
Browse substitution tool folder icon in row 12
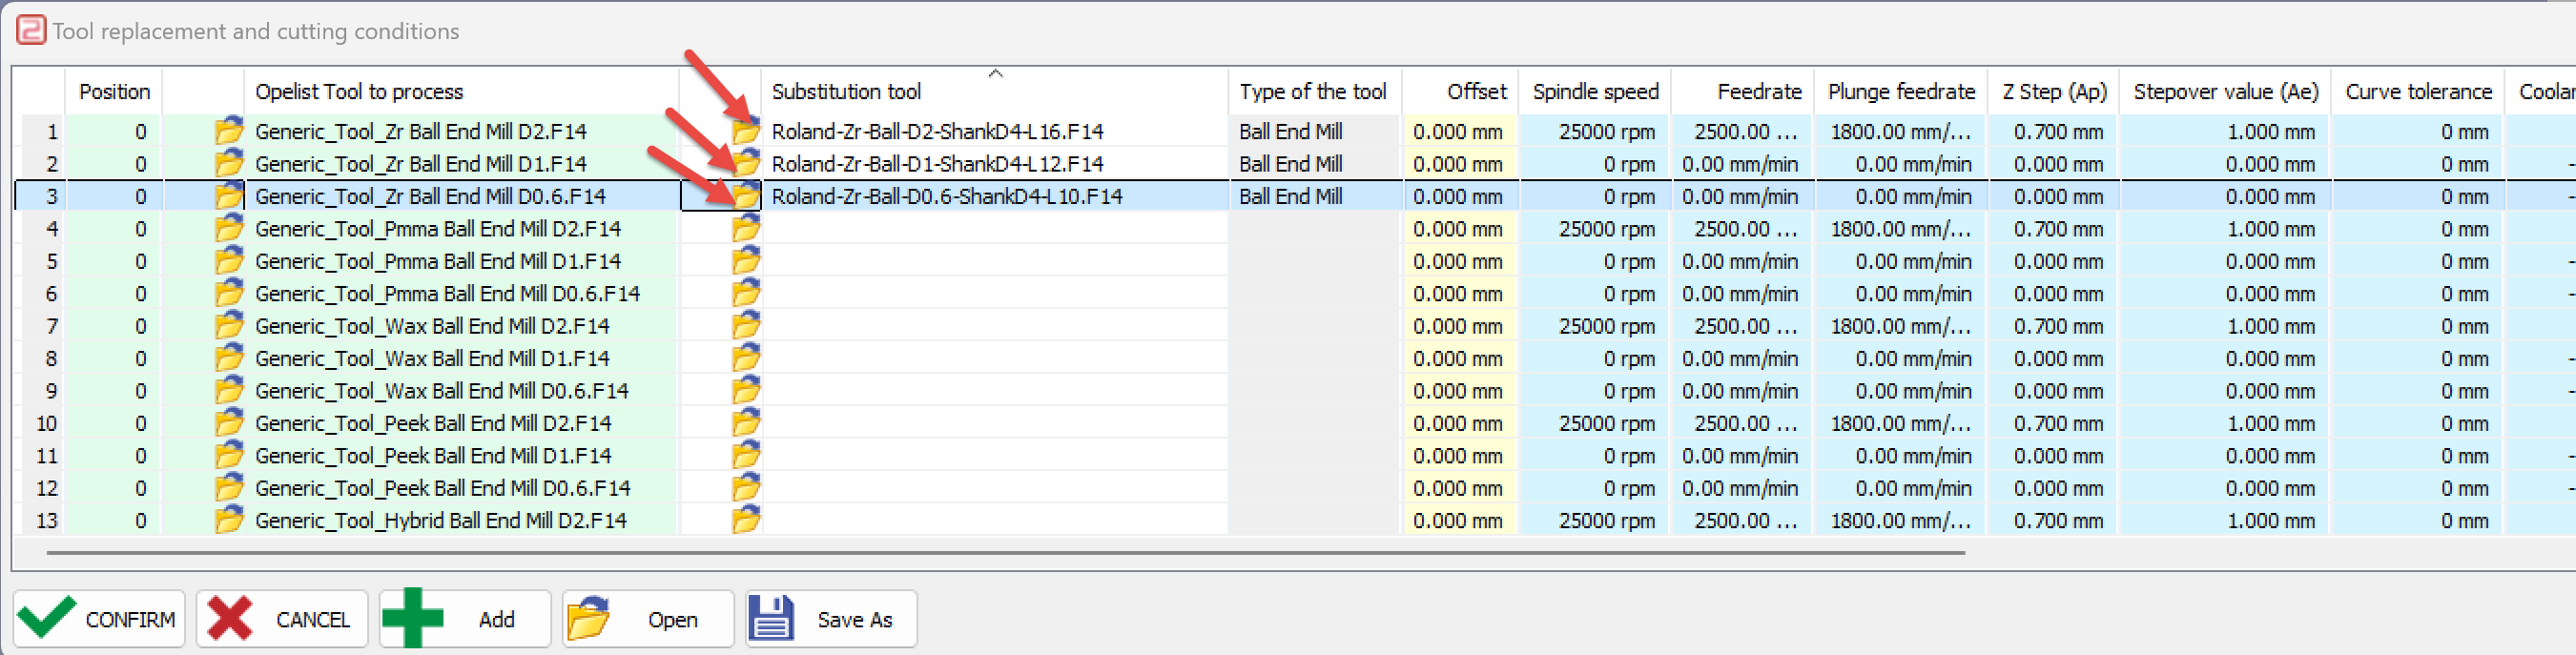coord(746,488)
